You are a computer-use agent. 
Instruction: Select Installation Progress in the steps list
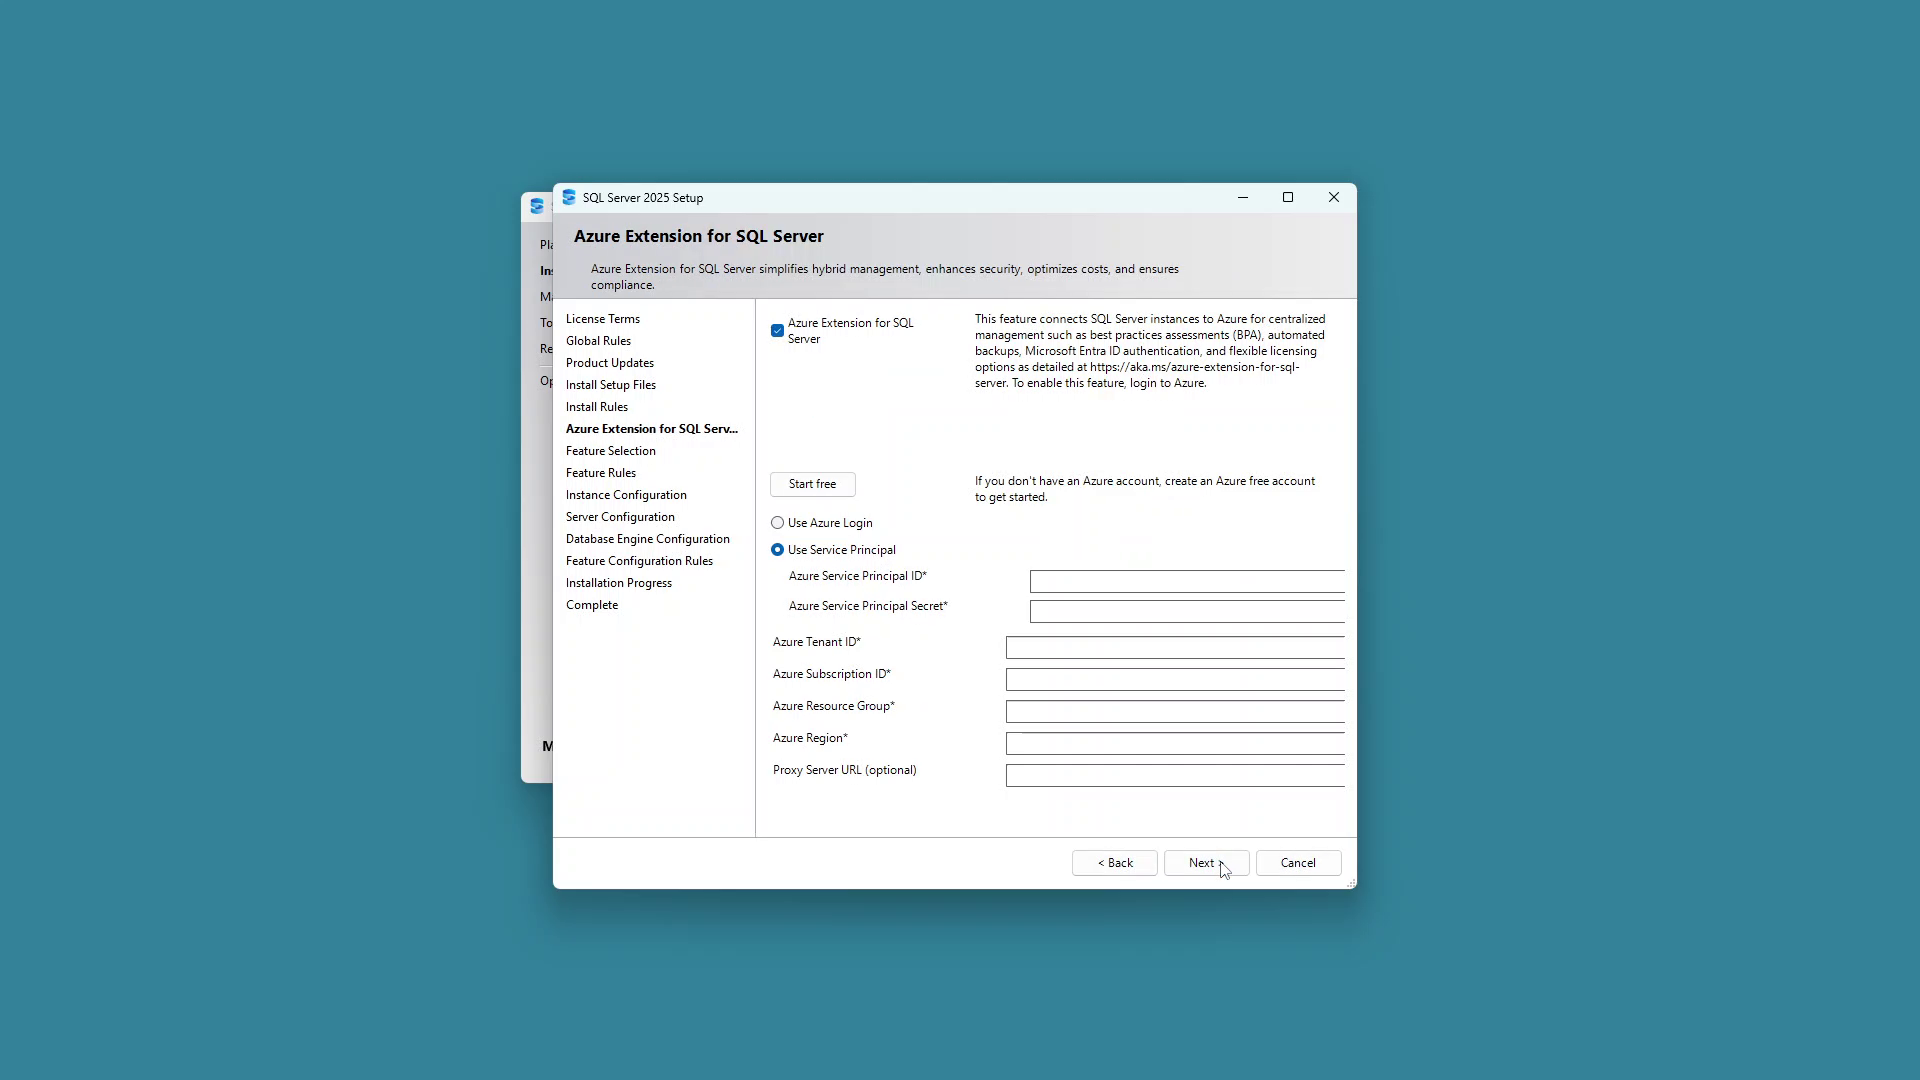point(619,583)
